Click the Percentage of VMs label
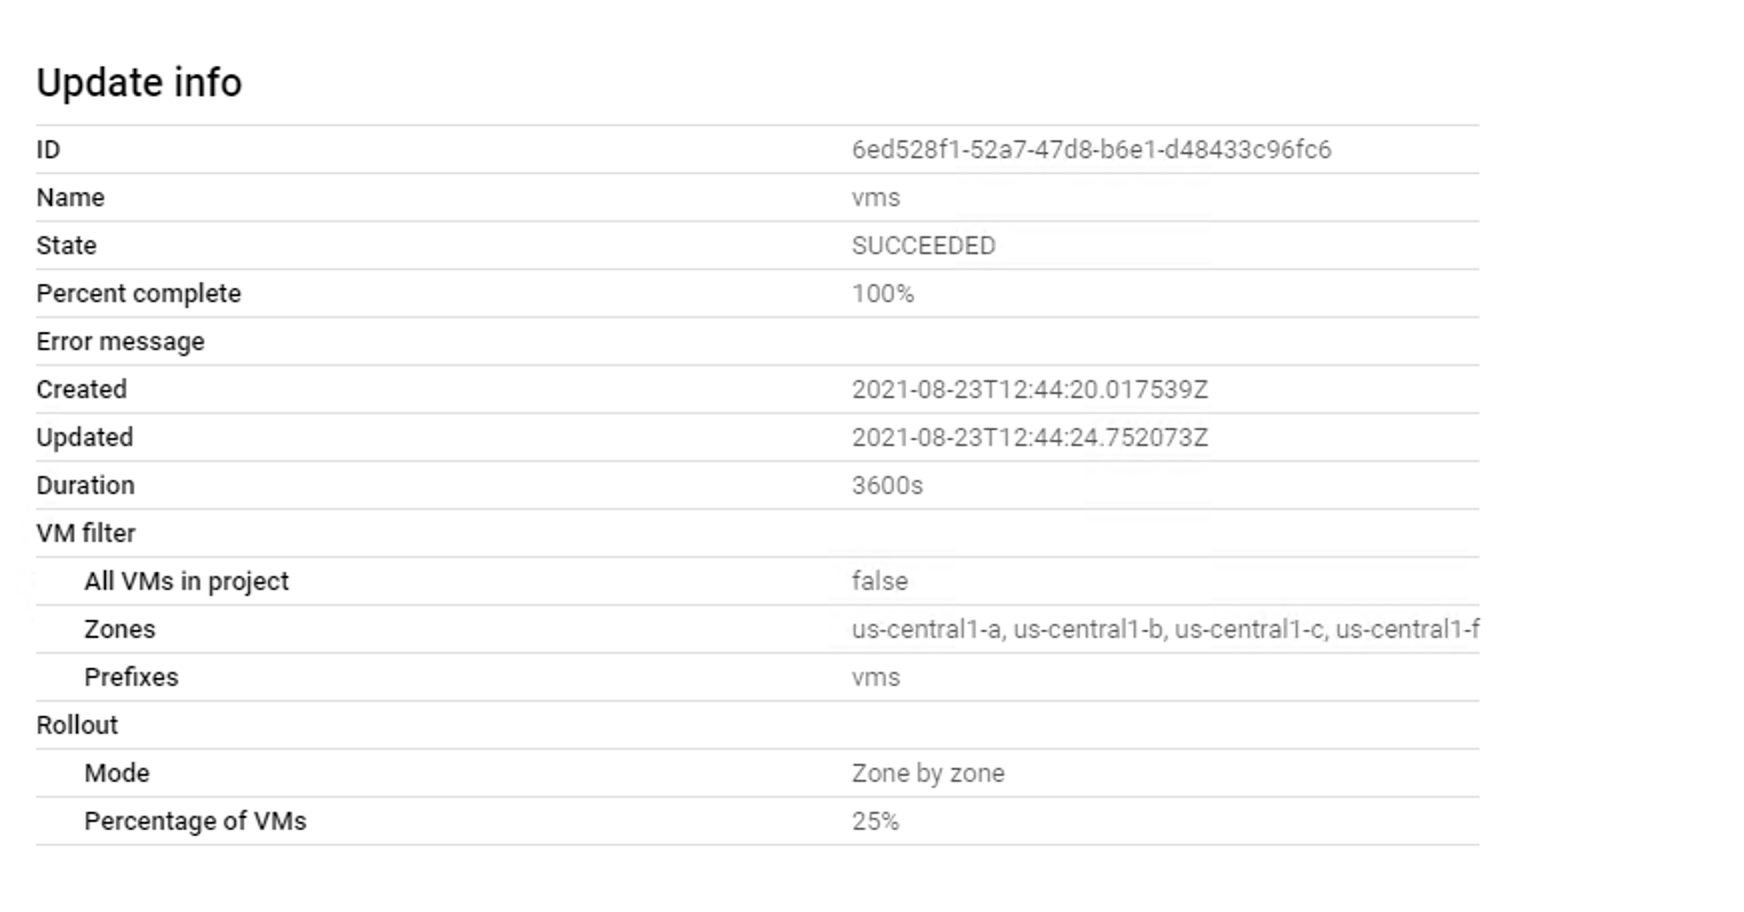This screenshot has width=1744, height=912. (x=195, y=822)
